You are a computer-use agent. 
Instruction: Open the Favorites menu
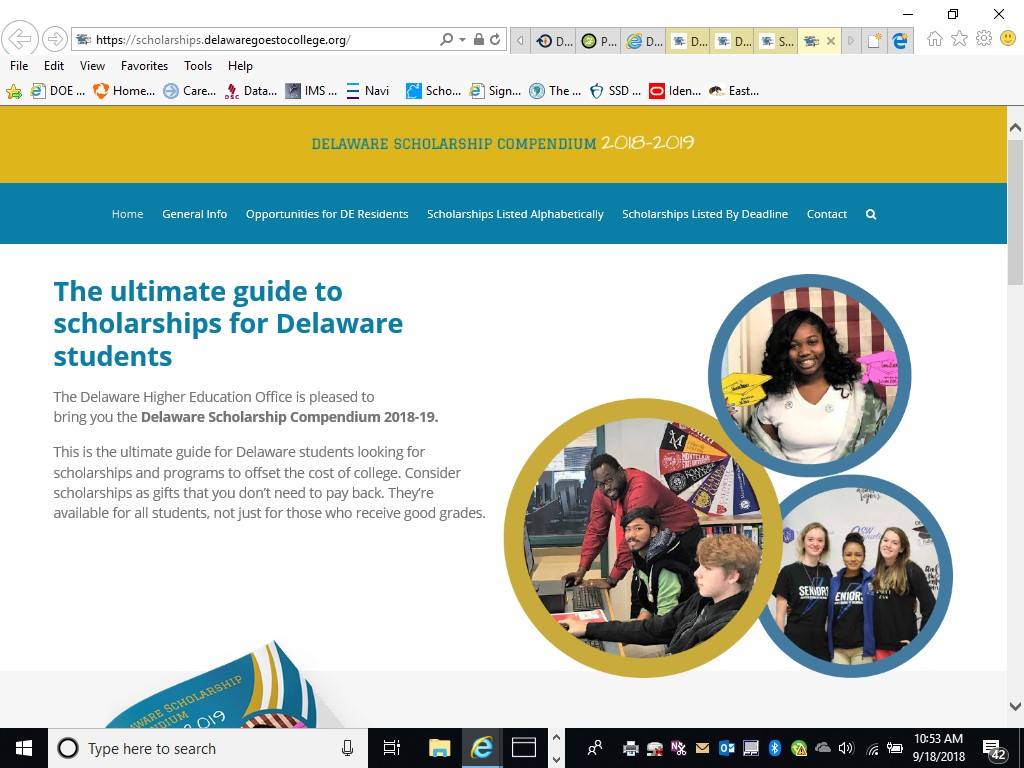tap(144, 66)
